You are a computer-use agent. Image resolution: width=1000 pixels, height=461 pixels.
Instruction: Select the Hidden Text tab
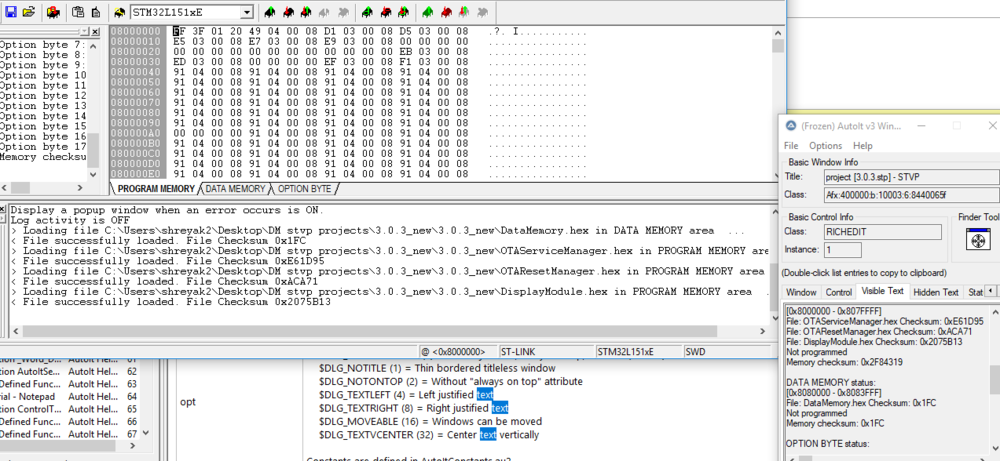936,292
